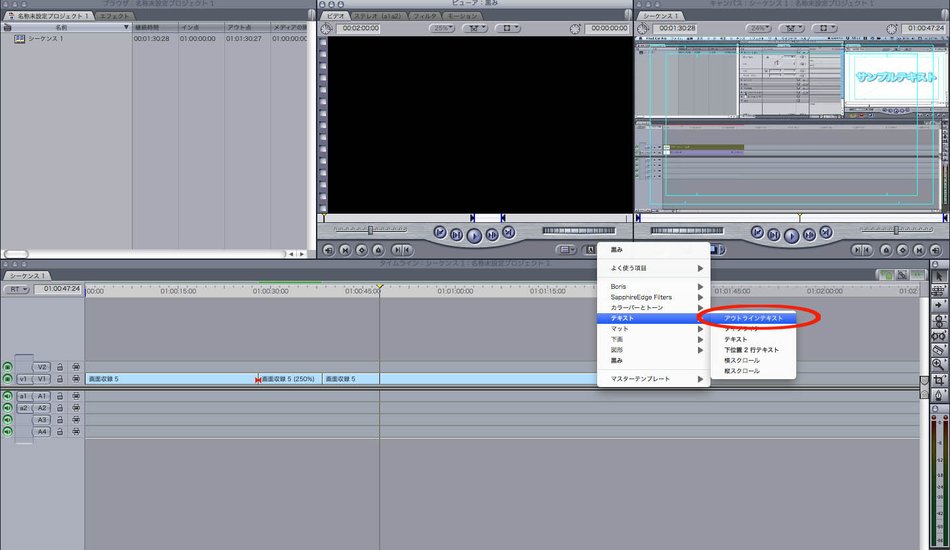Viewport: 950px width, 550px height.
Task: Mute the A1 audio track
Action: click(8, 396)
